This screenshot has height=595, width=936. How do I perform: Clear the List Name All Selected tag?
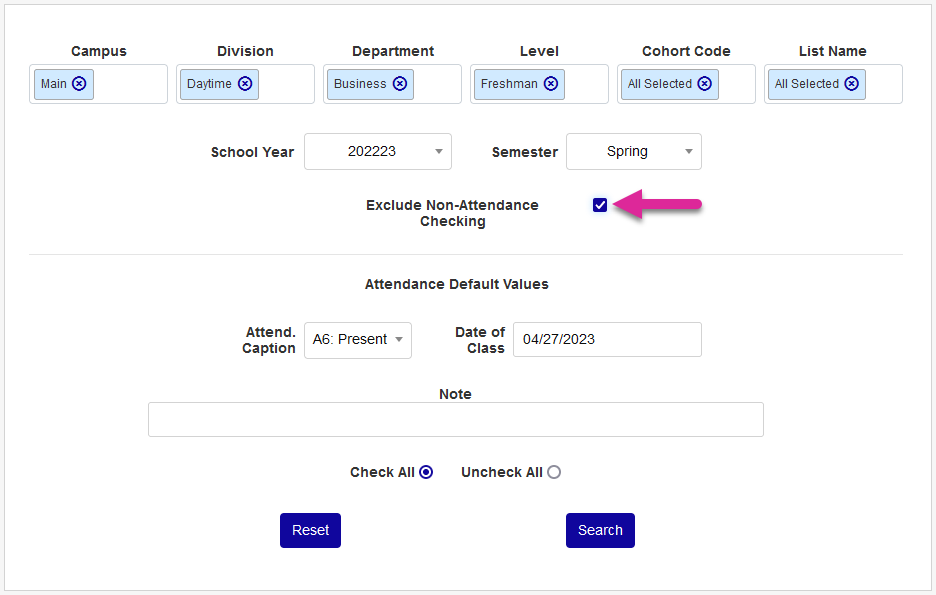852,84
